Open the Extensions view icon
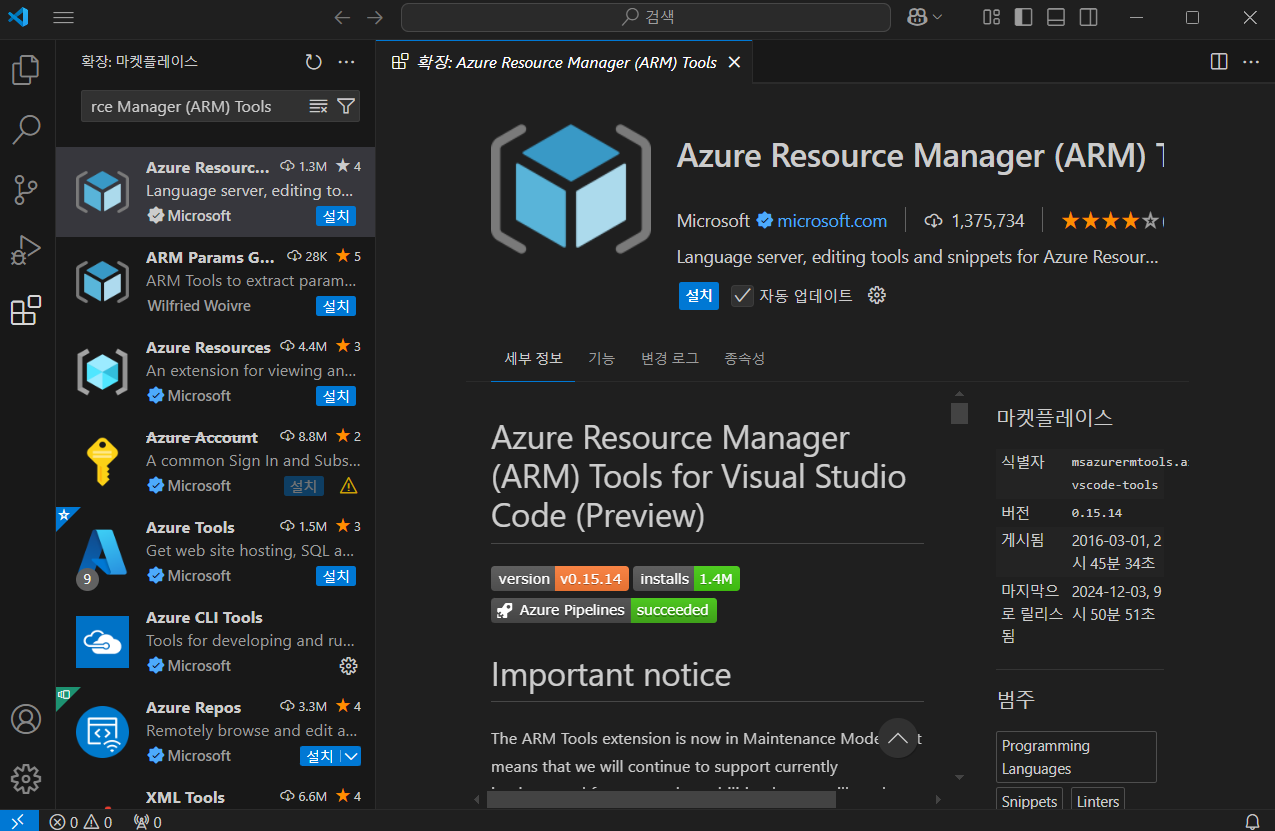 point(26,310)
